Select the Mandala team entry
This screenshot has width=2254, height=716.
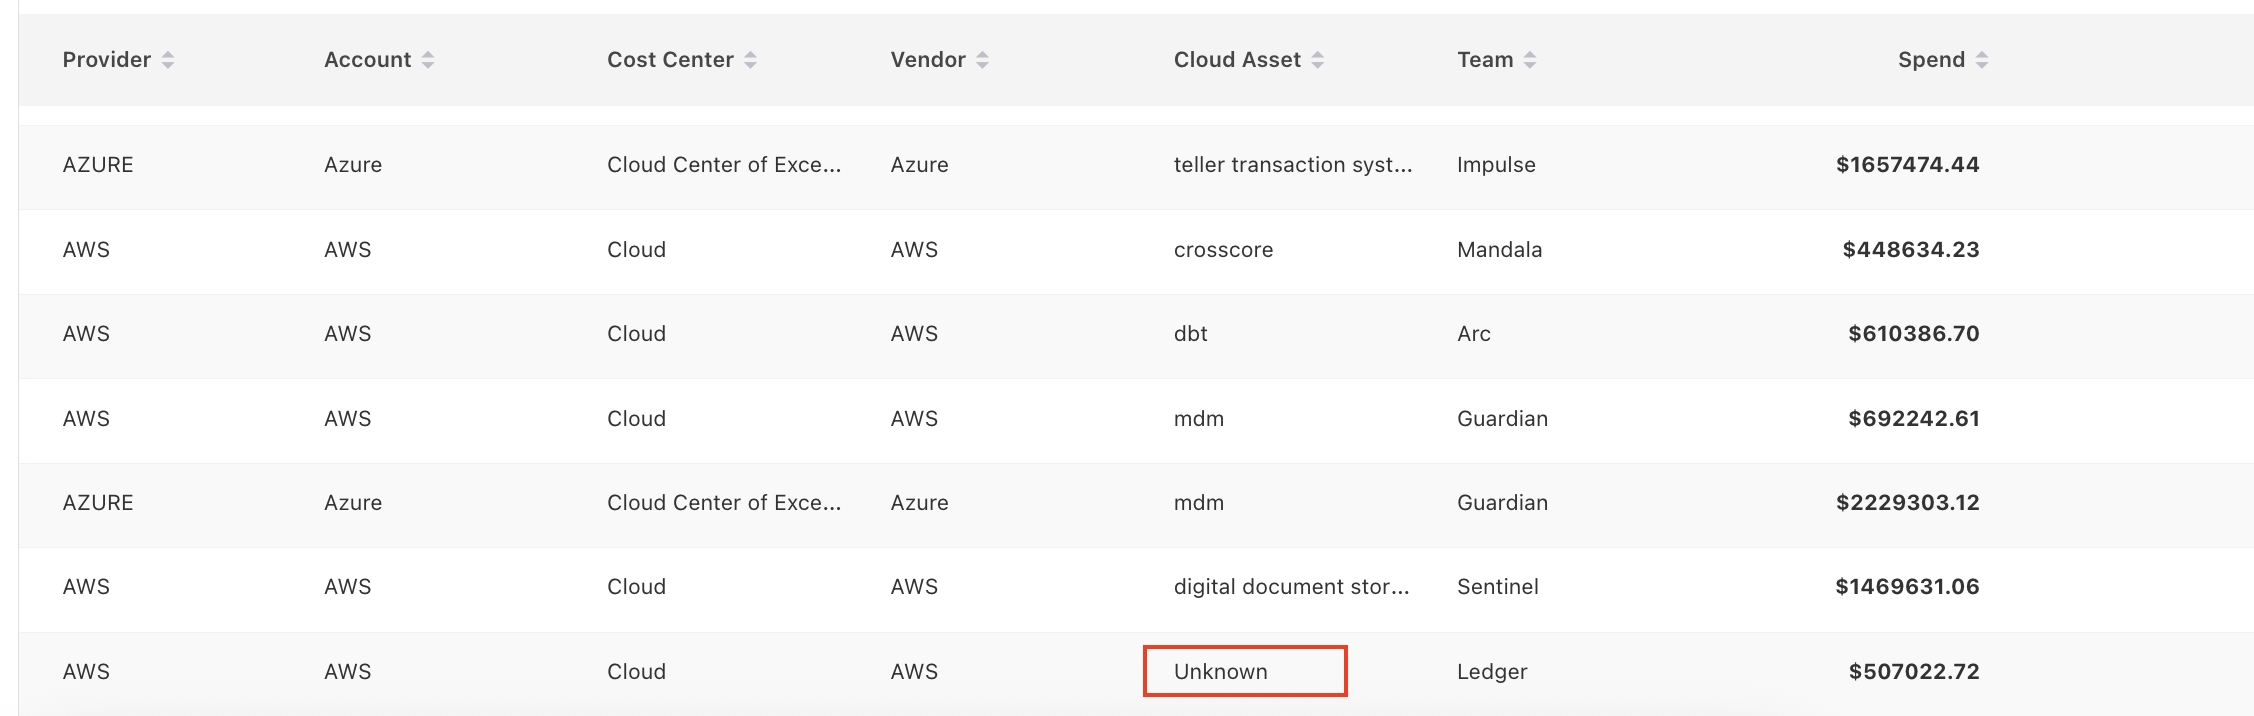point(1499,250)
